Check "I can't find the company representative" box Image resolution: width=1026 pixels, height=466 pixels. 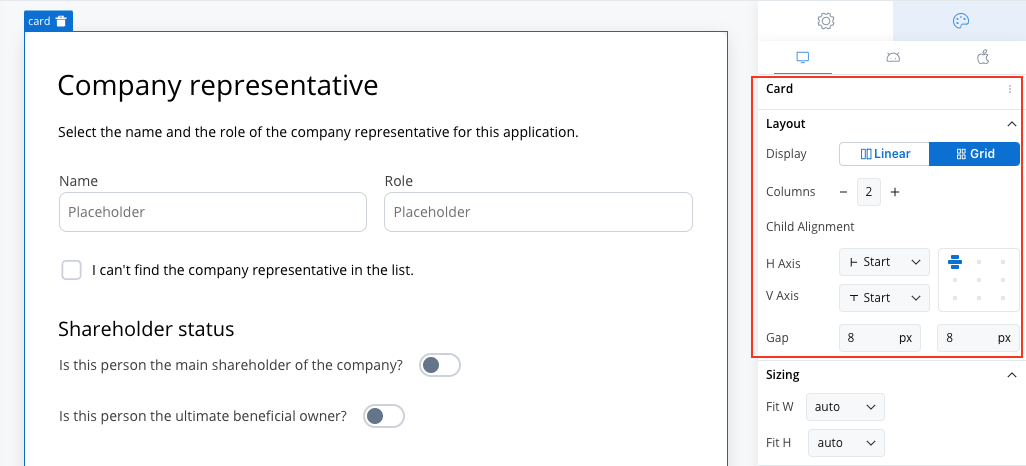(x=71, y=270)
